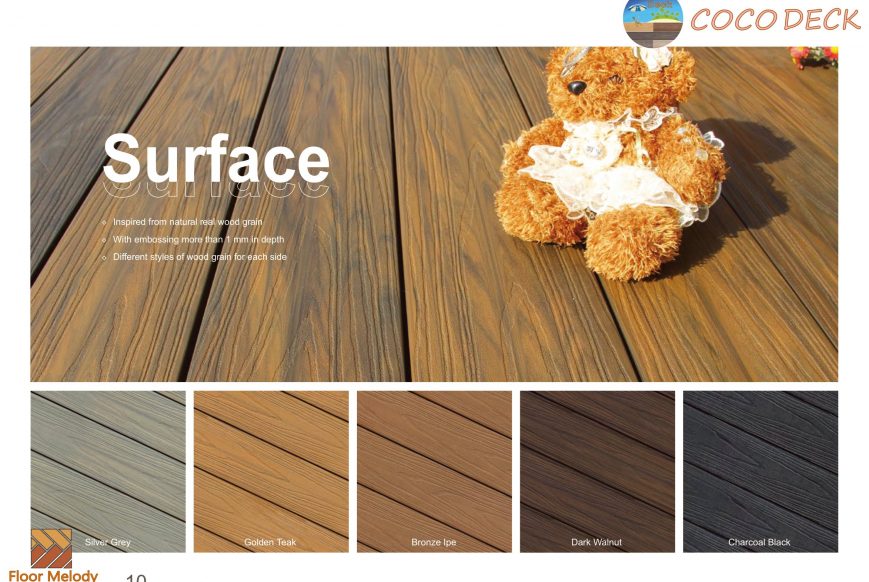Select the Dark Walnut color swatch

597,472
